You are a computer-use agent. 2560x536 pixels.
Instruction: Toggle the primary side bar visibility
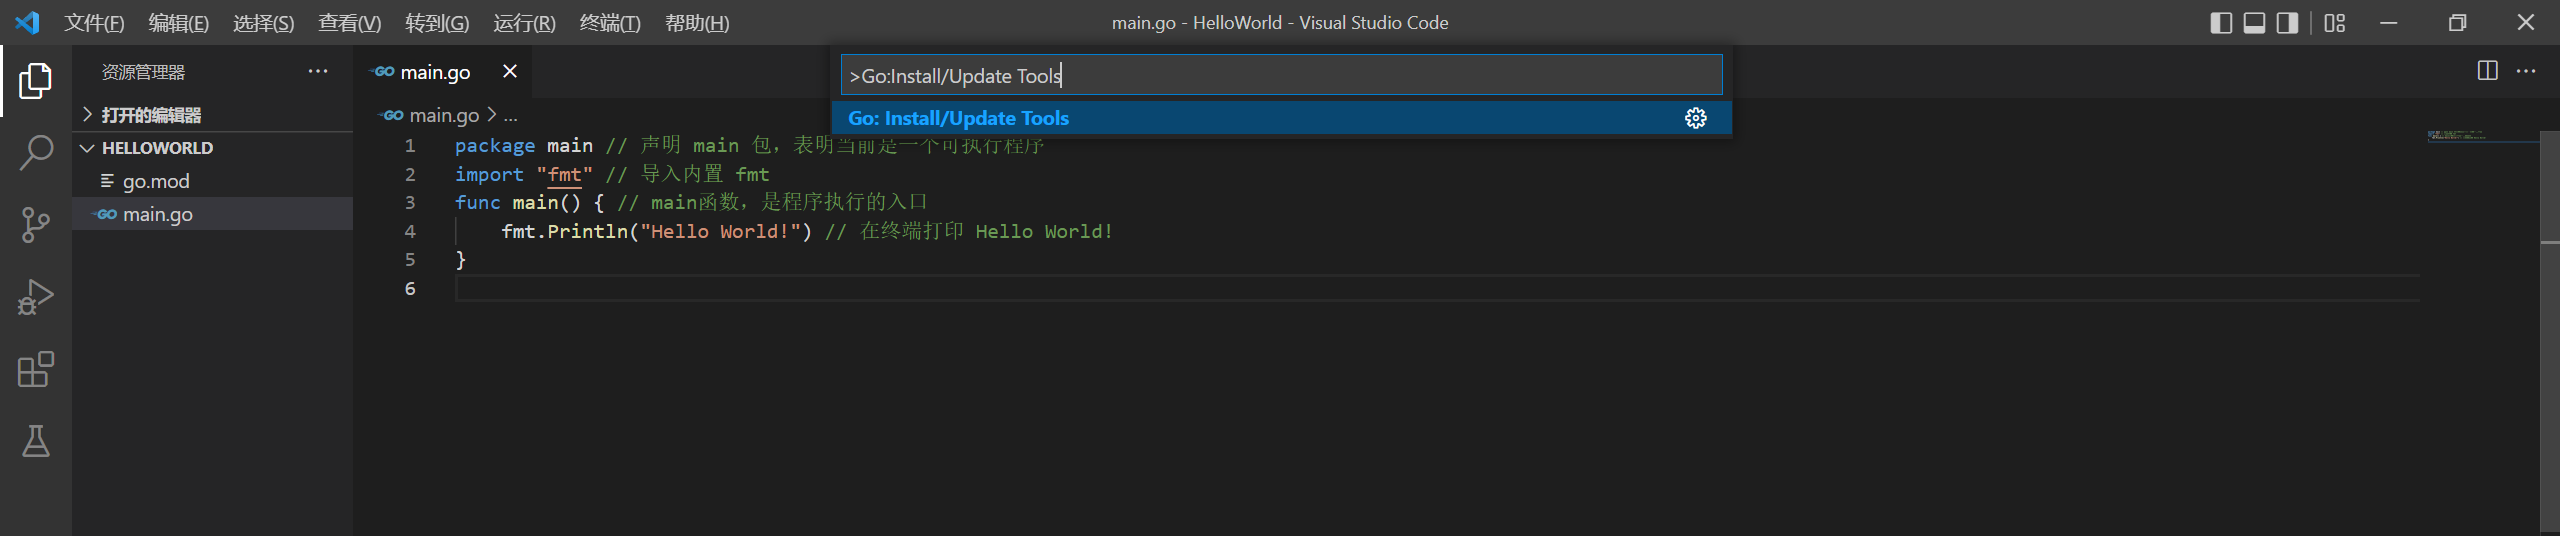pyautogui.click(x=2220, y=23)
